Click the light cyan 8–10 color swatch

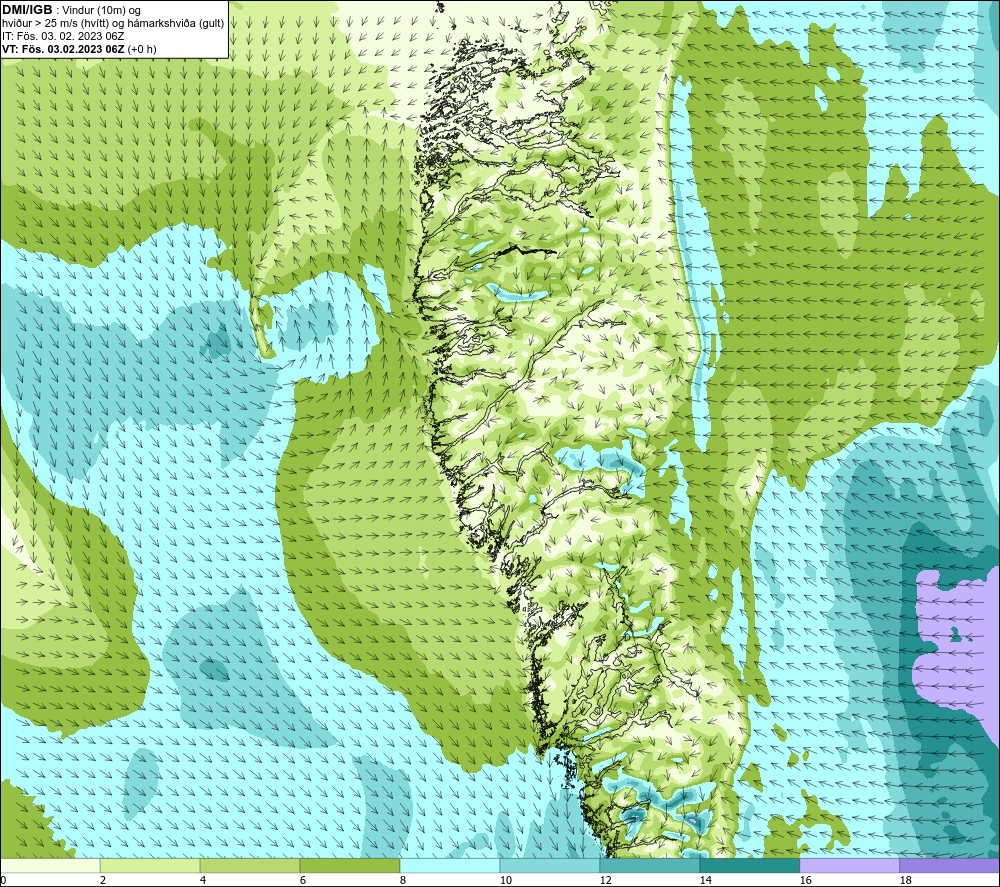coord(450,865)
